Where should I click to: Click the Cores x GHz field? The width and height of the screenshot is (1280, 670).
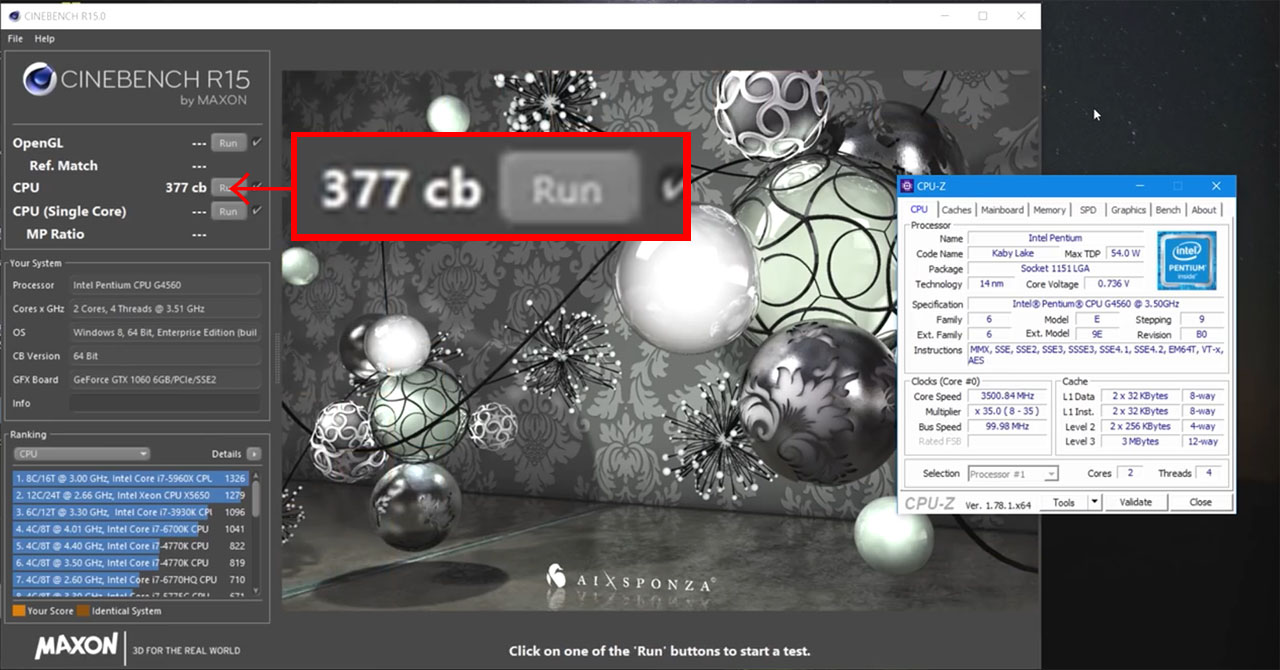[164, 309]
